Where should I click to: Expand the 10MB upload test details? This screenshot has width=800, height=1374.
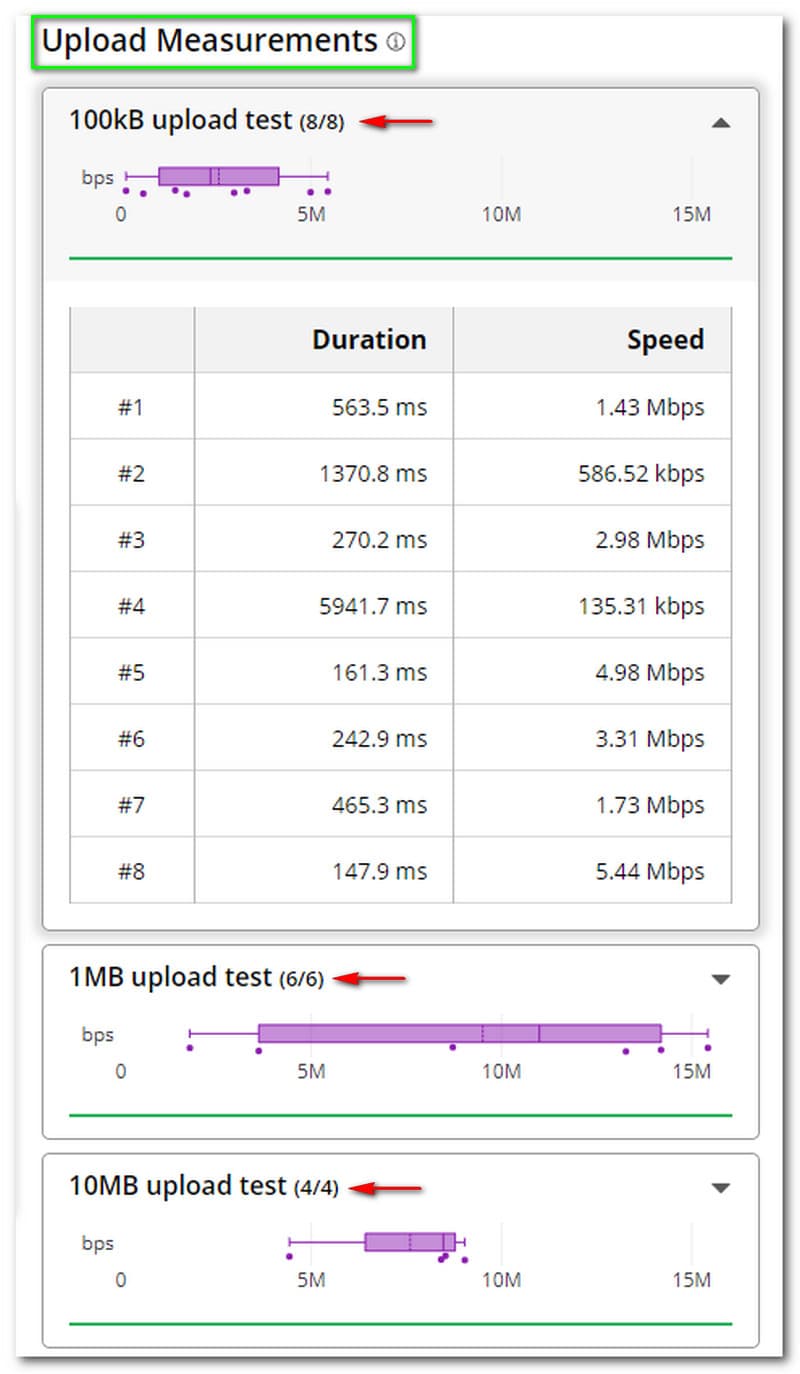pos(720,1188)
